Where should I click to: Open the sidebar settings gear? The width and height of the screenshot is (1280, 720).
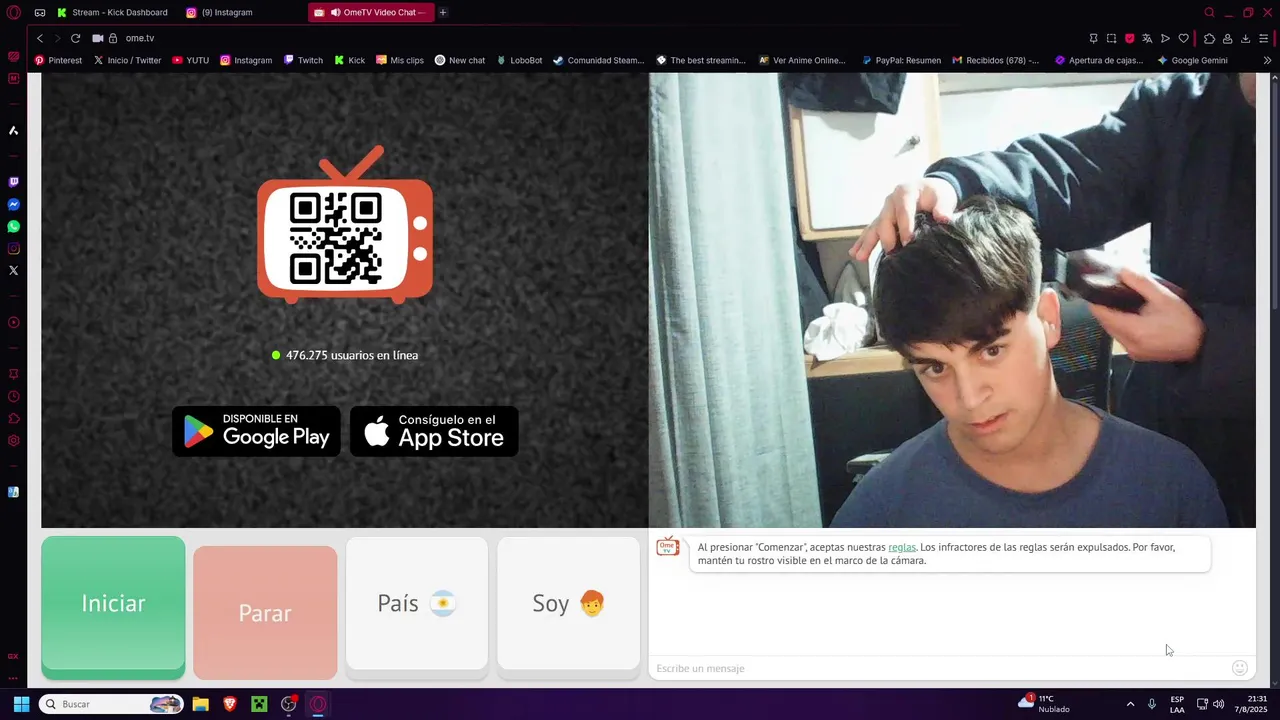click(14, 440)
